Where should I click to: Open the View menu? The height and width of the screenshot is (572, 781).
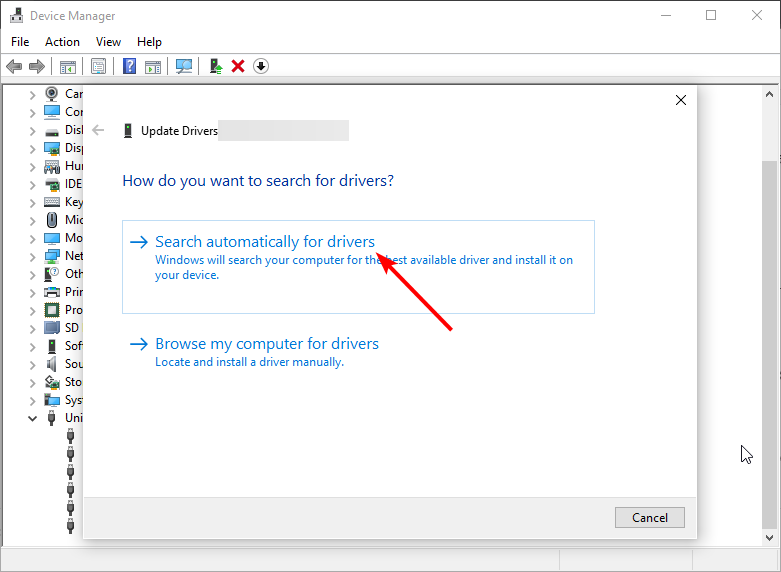tap(108, 42)
